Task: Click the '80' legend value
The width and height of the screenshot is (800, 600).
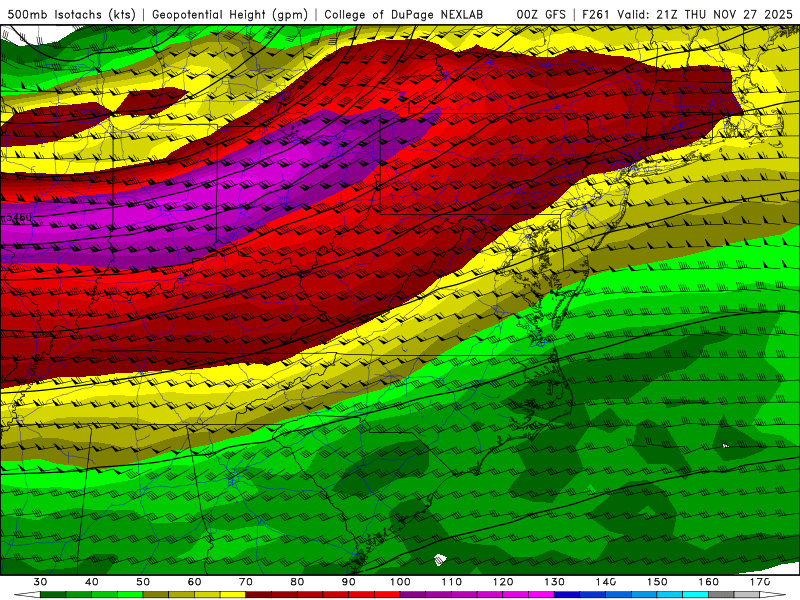Action: [x=297, y=582]
